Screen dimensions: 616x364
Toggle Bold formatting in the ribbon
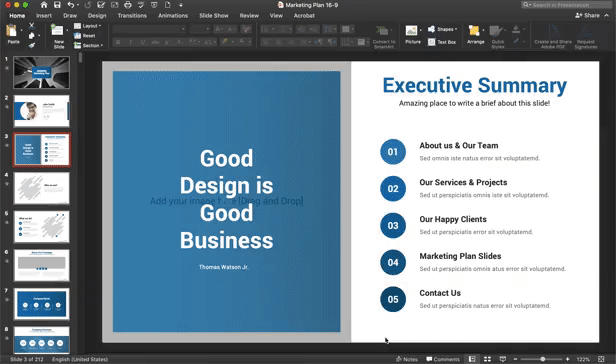[118, 42]
